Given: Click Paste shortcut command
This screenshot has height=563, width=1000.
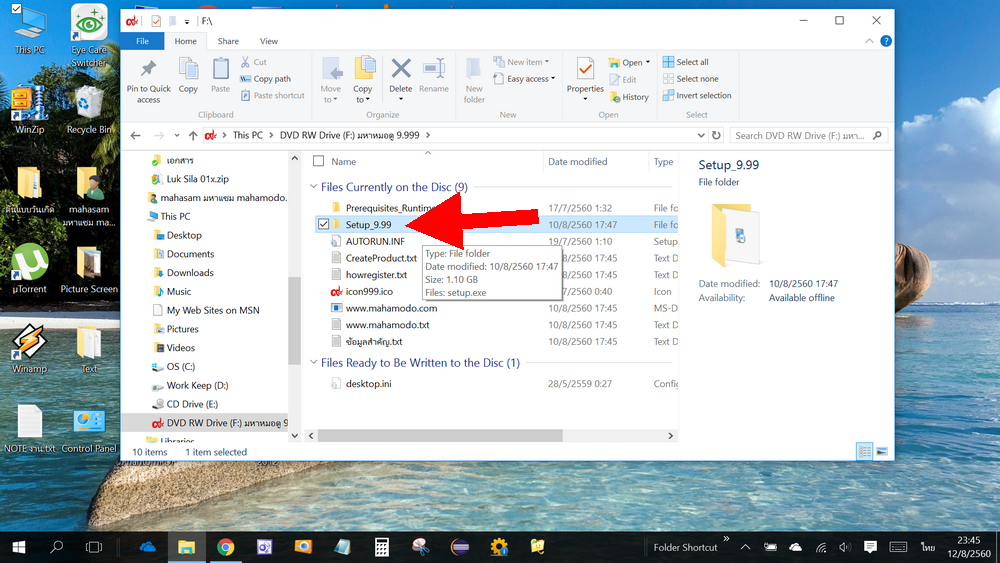Looking at the screenshot, I should 272,96.
